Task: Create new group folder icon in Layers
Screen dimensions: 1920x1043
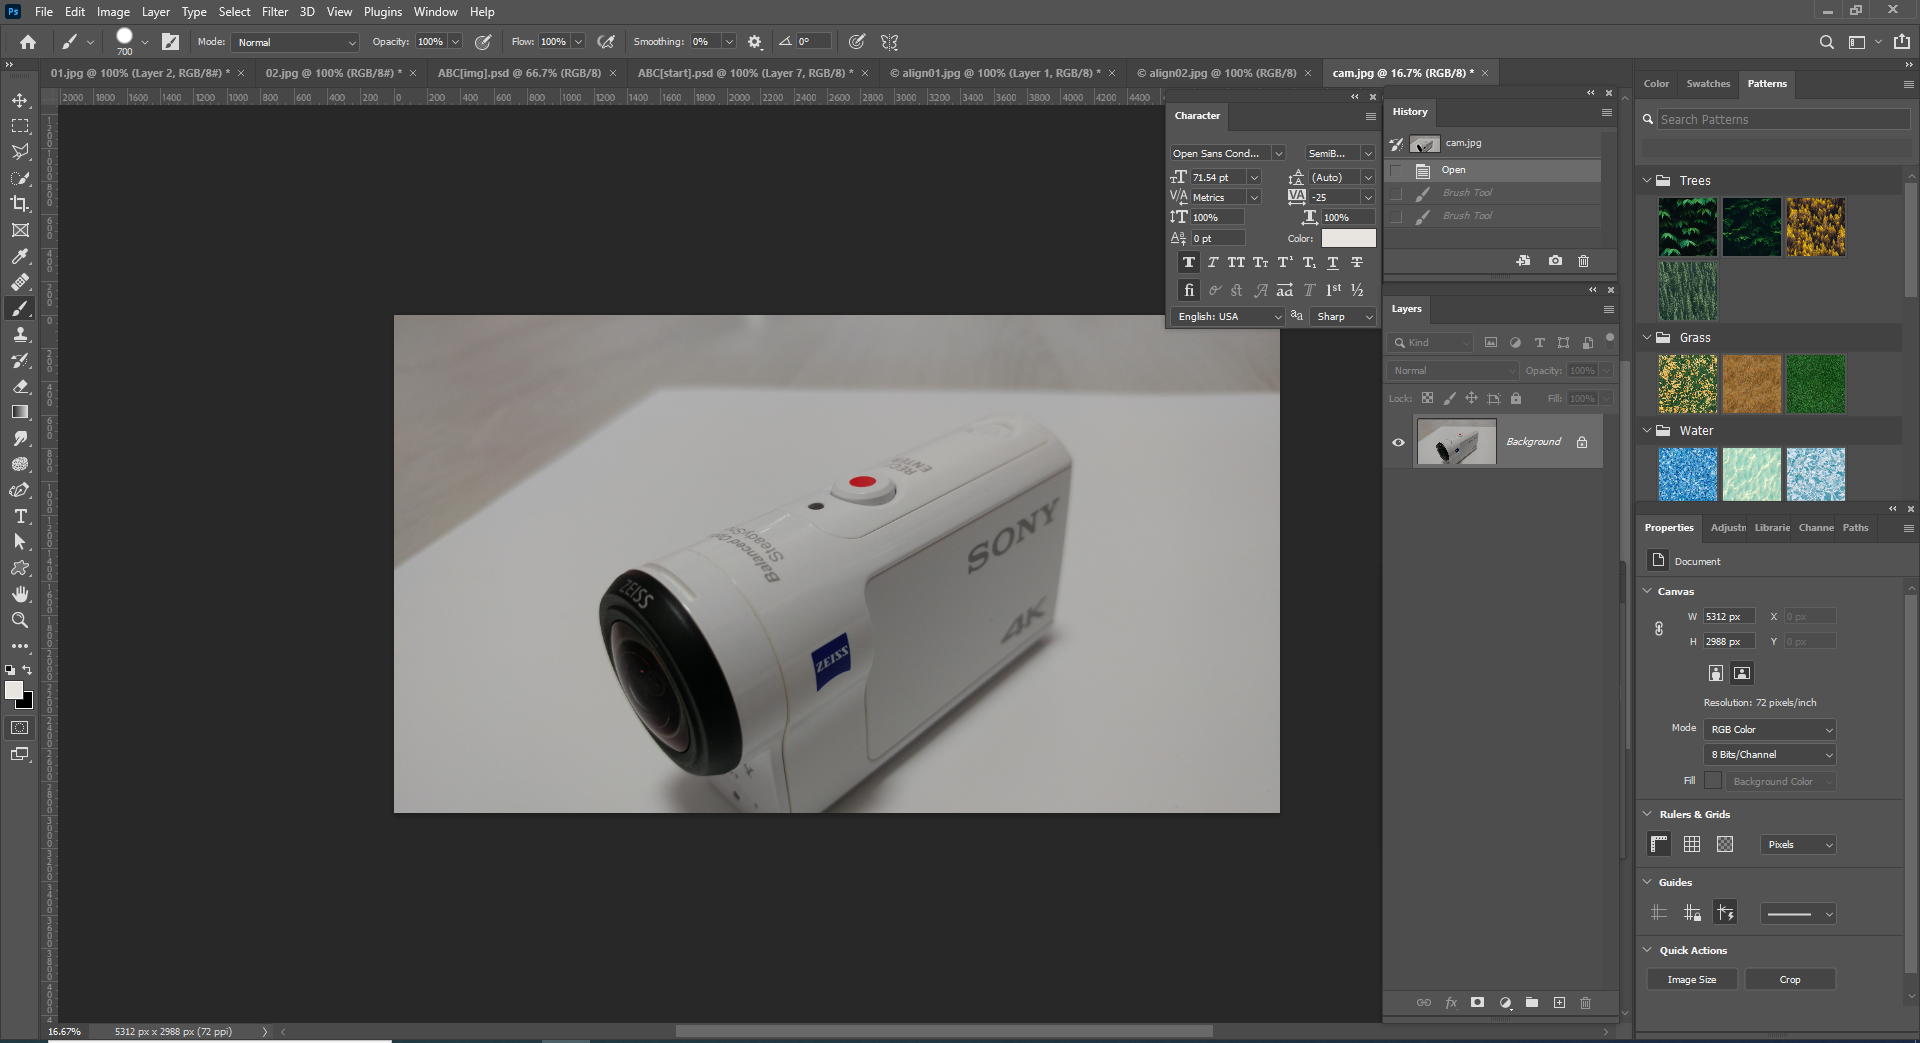Action: (1532, 1003)
